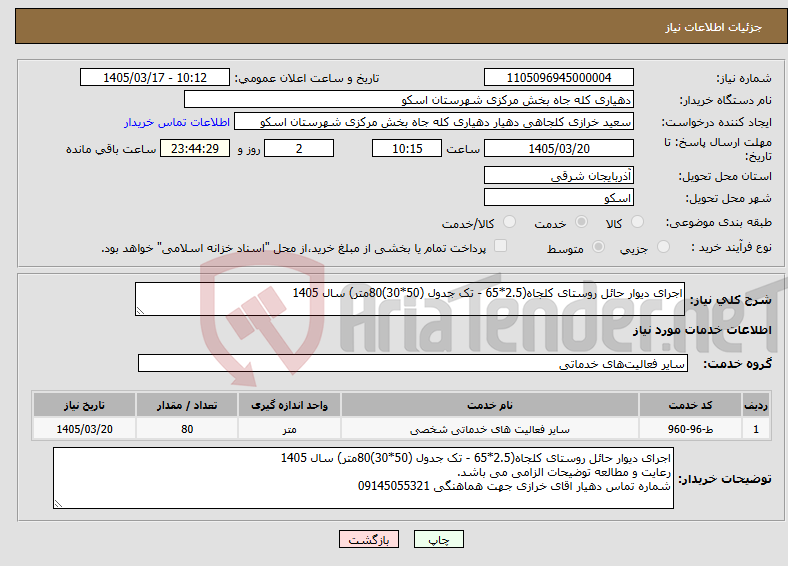Open اطلاعات تماس خریدار link
This screenshot has height=566, width=788.
pyautogui.click(x=177, y=122)
